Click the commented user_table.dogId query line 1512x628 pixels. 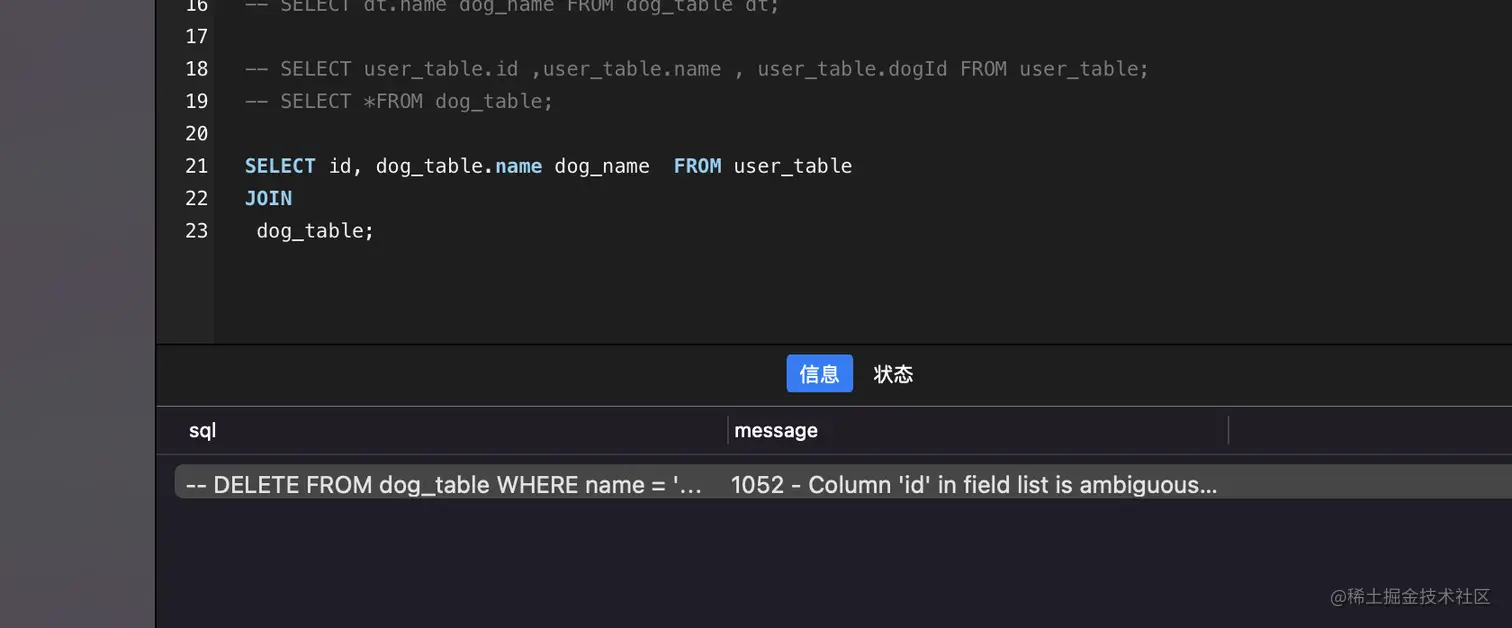[697, 69]
